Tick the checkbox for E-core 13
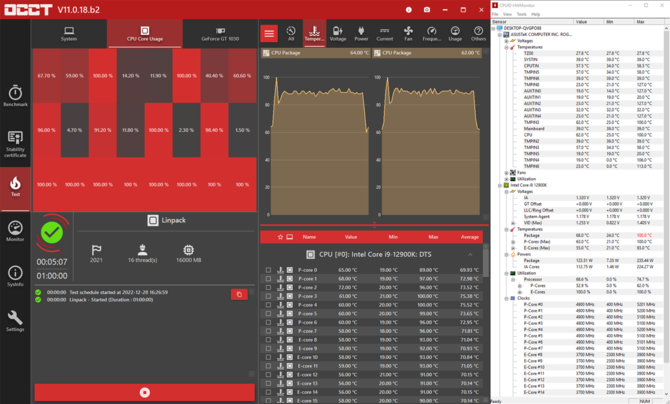 [x=268, y=383]
